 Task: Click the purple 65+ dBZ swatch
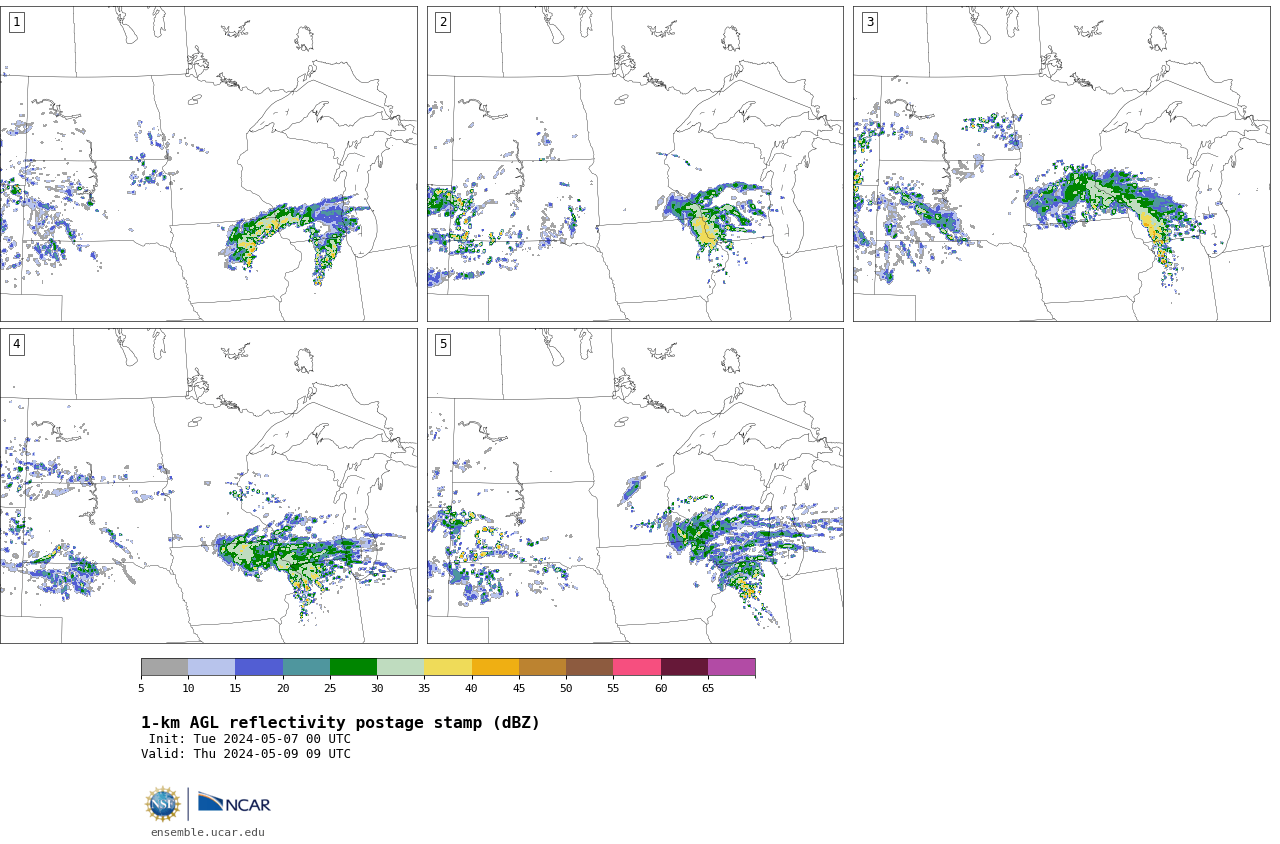[x=731, y=667]
